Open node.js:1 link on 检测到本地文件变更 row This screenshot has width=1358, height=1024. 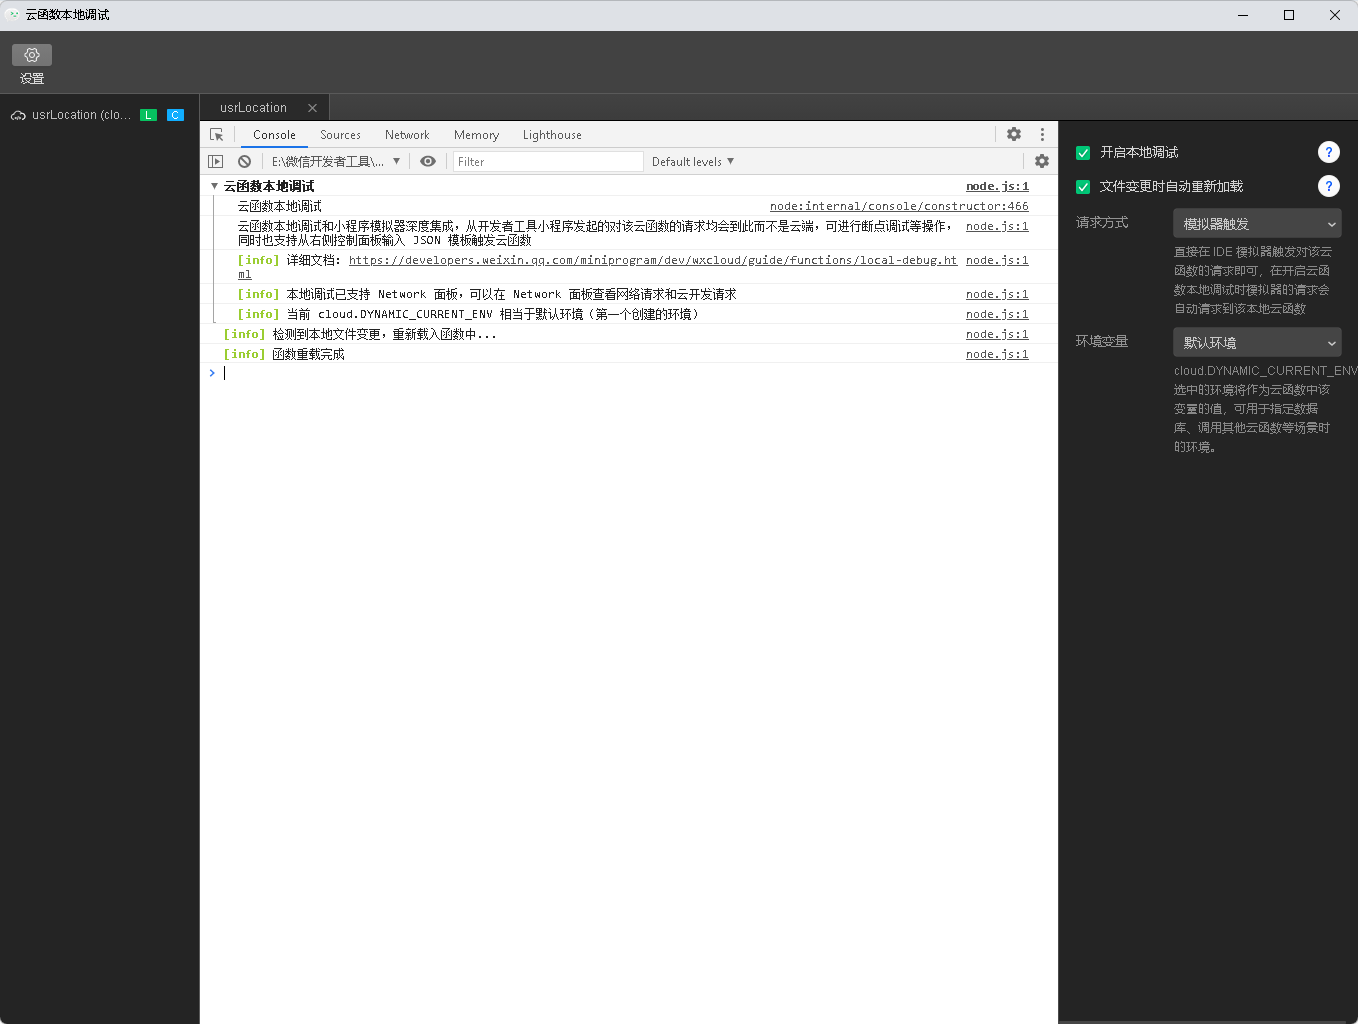click(997, 334)
